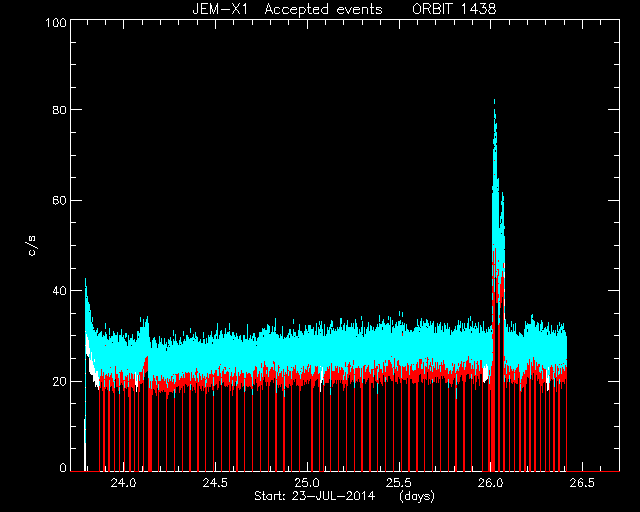
Task: Click the 20 y-axis tick label
Action: 59,381
